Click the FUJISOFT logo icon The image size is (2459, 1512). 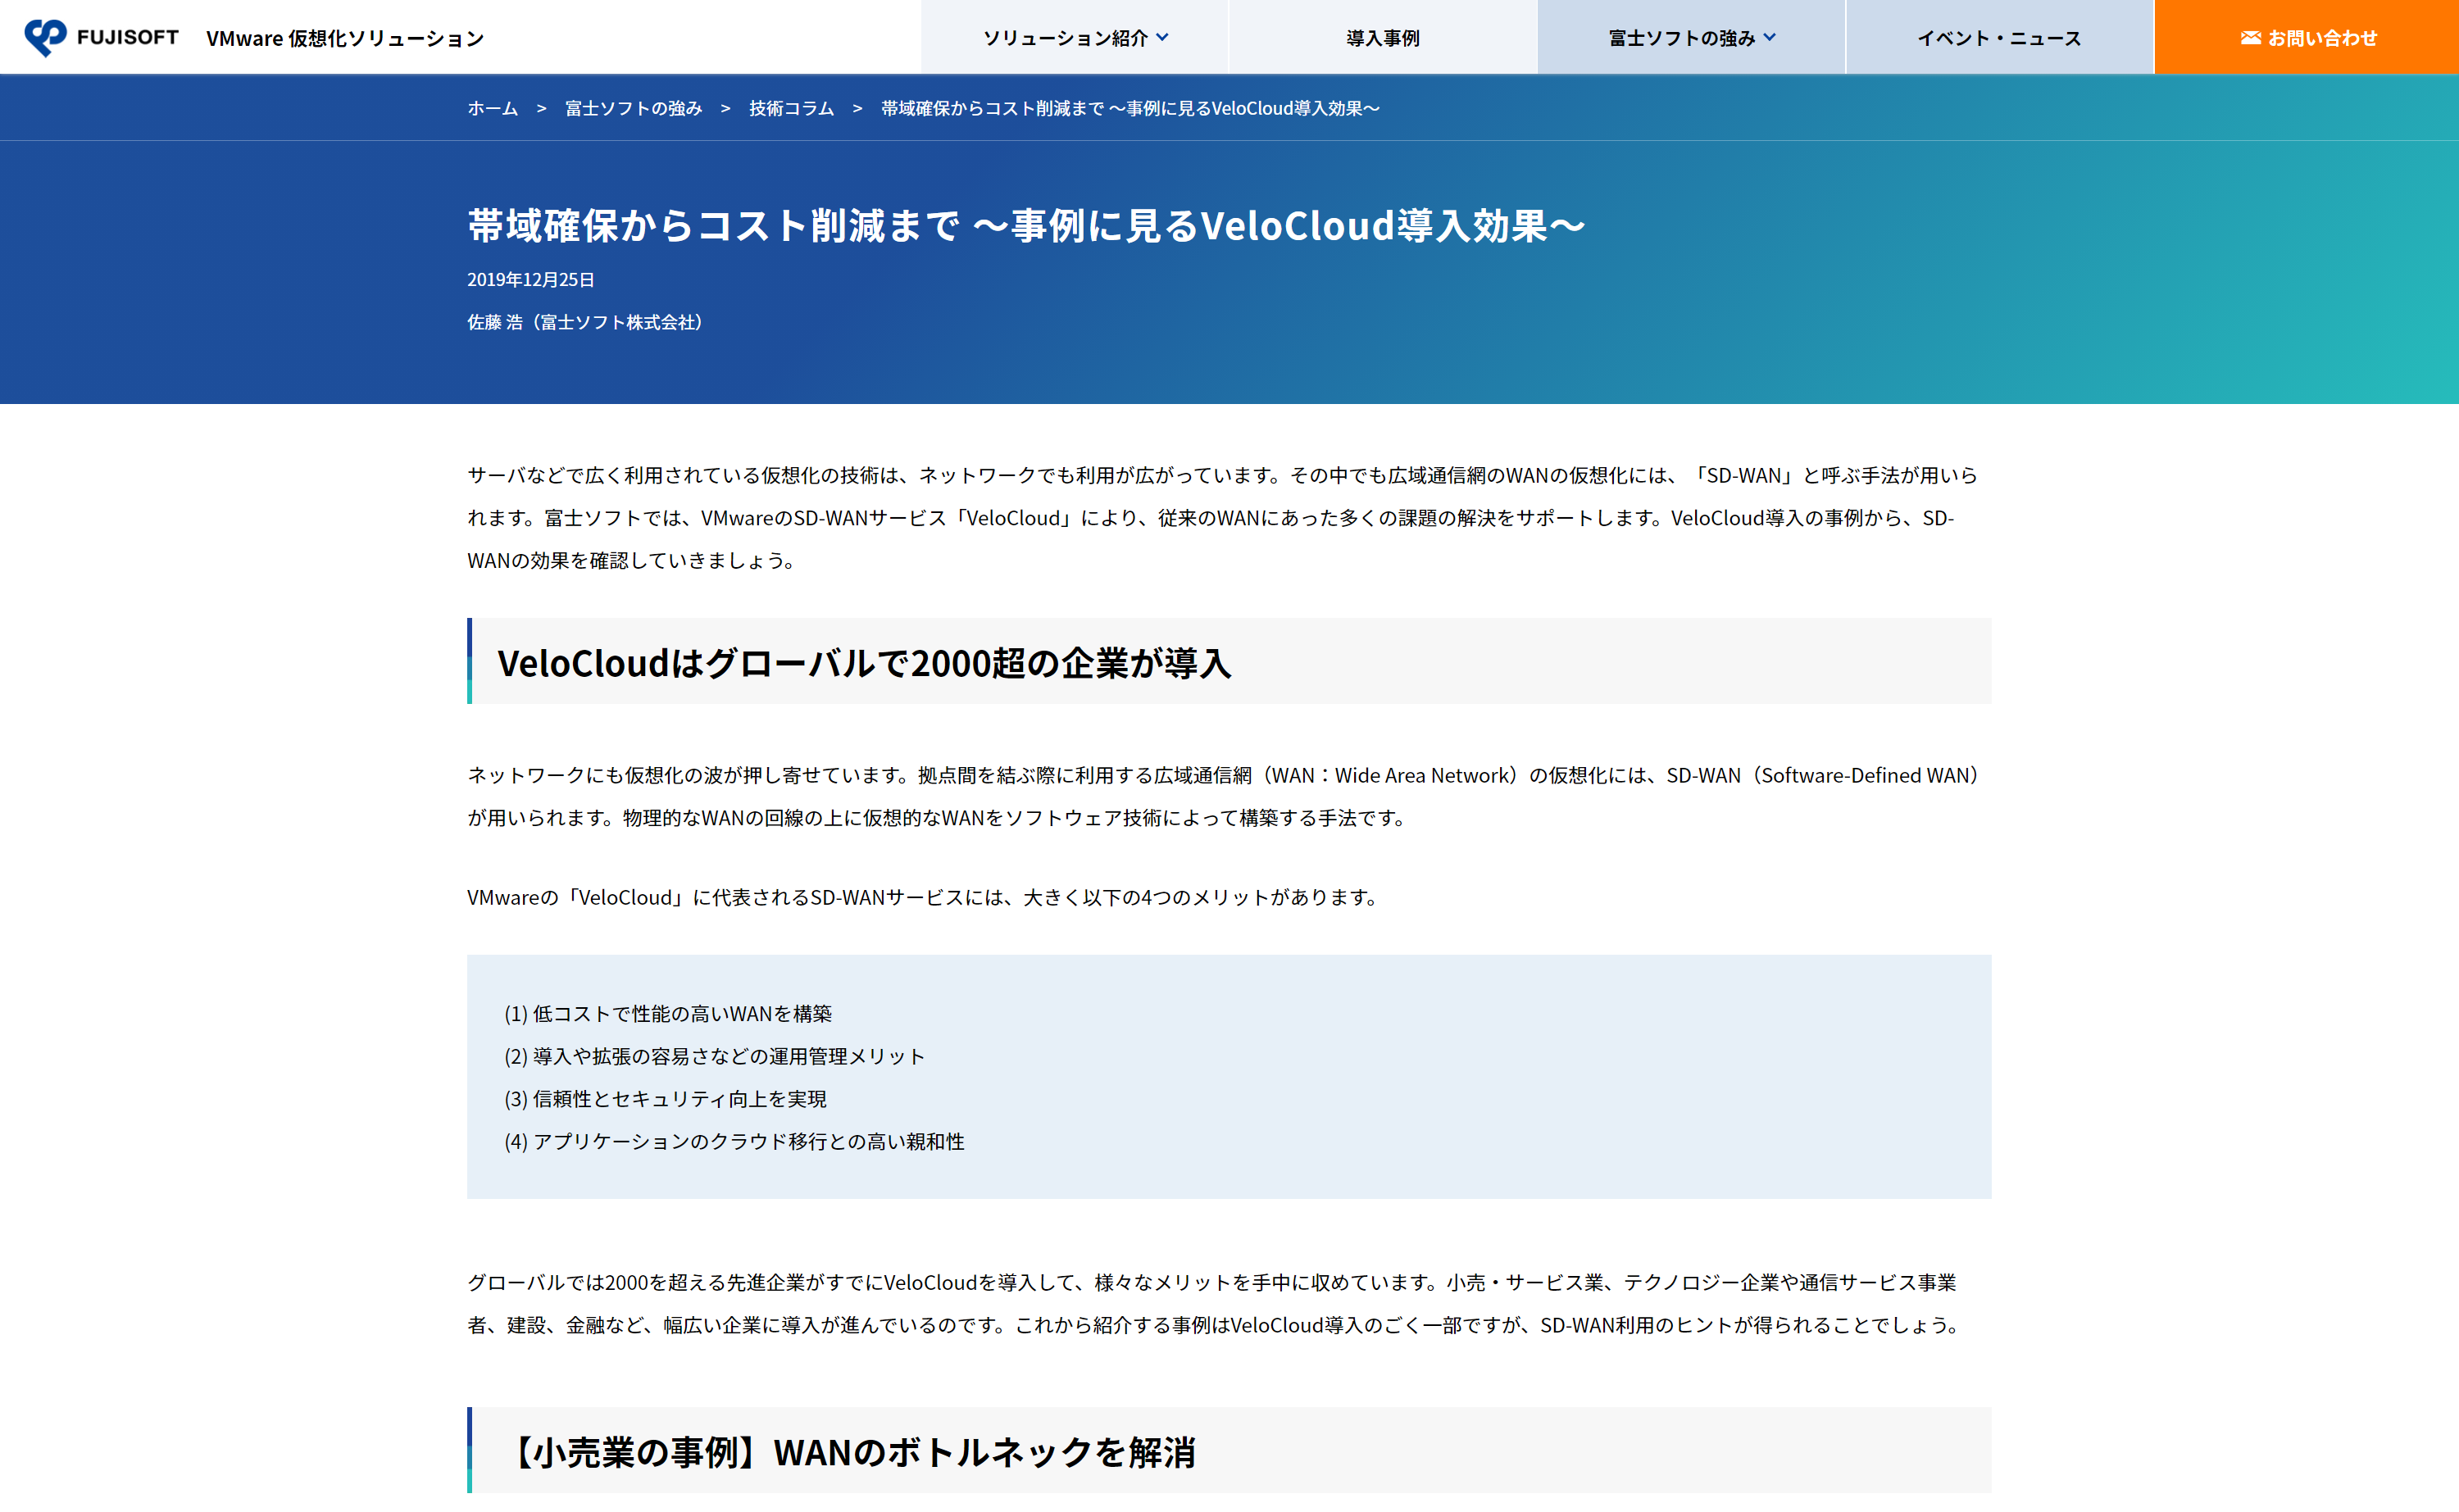point(45,37)
